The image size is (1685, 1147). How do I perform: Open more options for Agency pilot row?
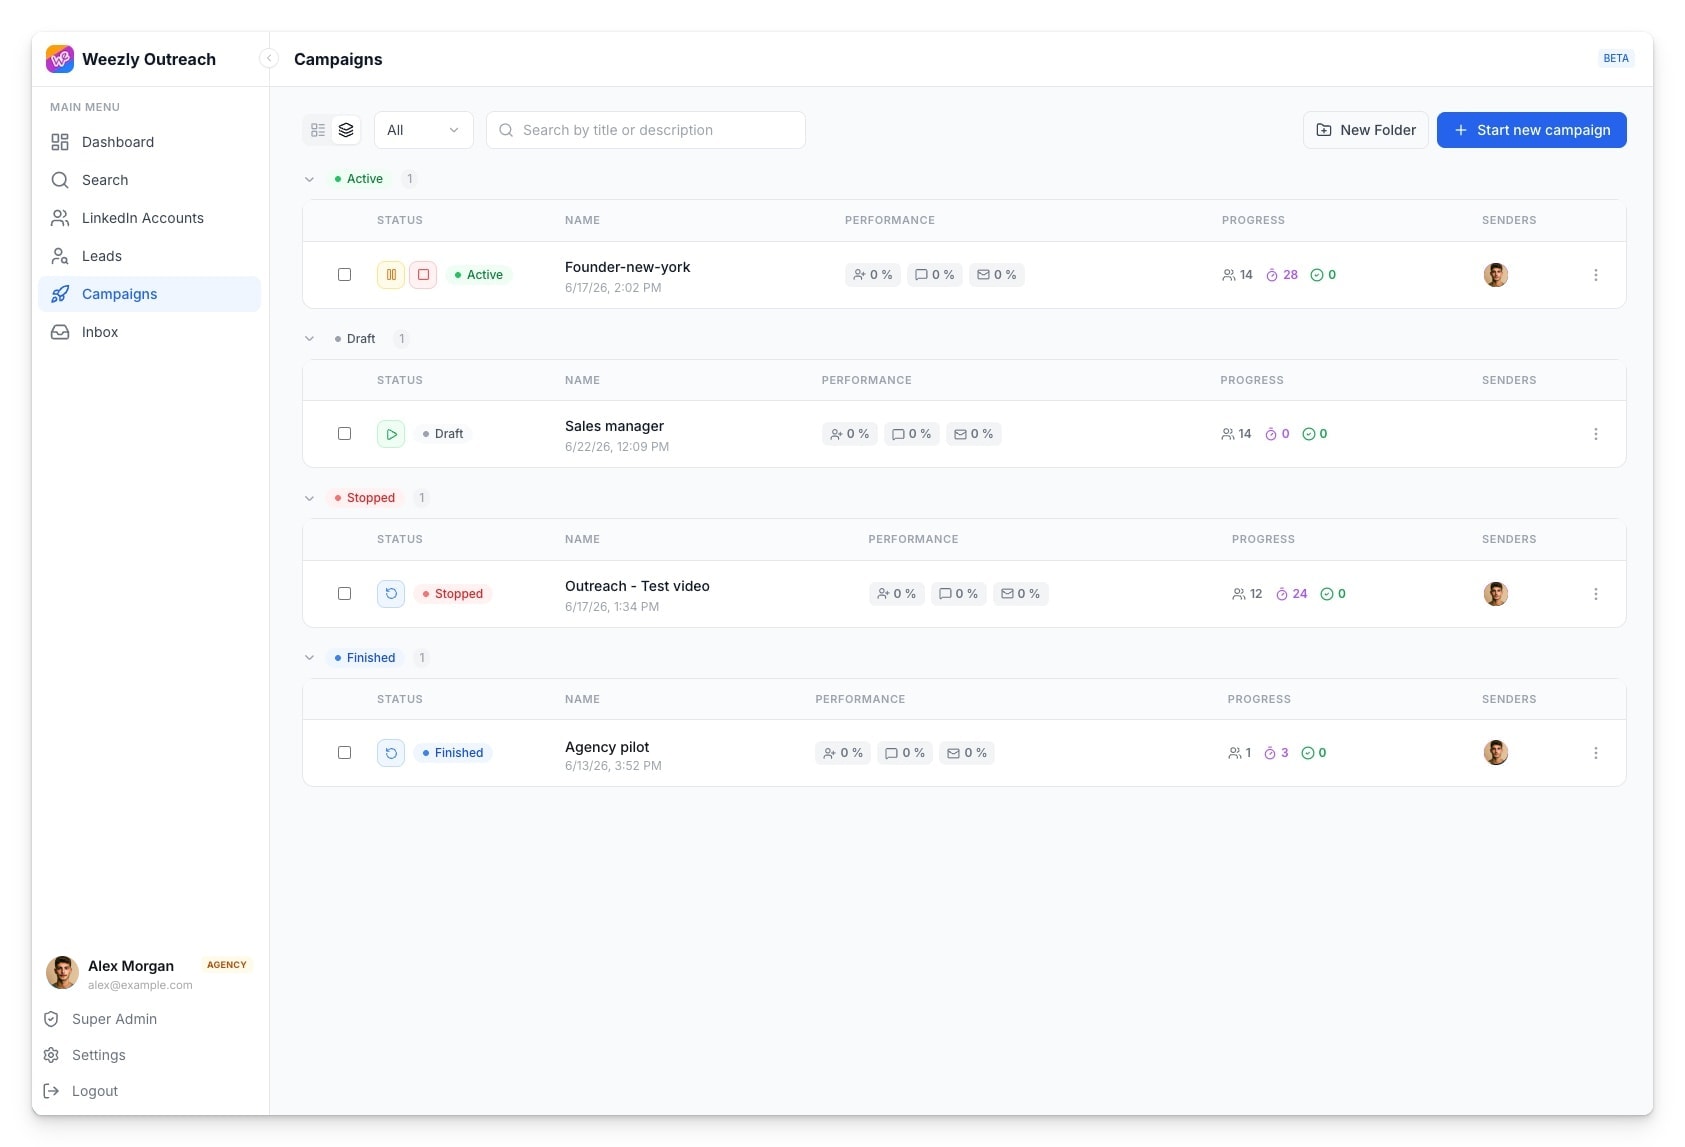(x=1595, y=753)
